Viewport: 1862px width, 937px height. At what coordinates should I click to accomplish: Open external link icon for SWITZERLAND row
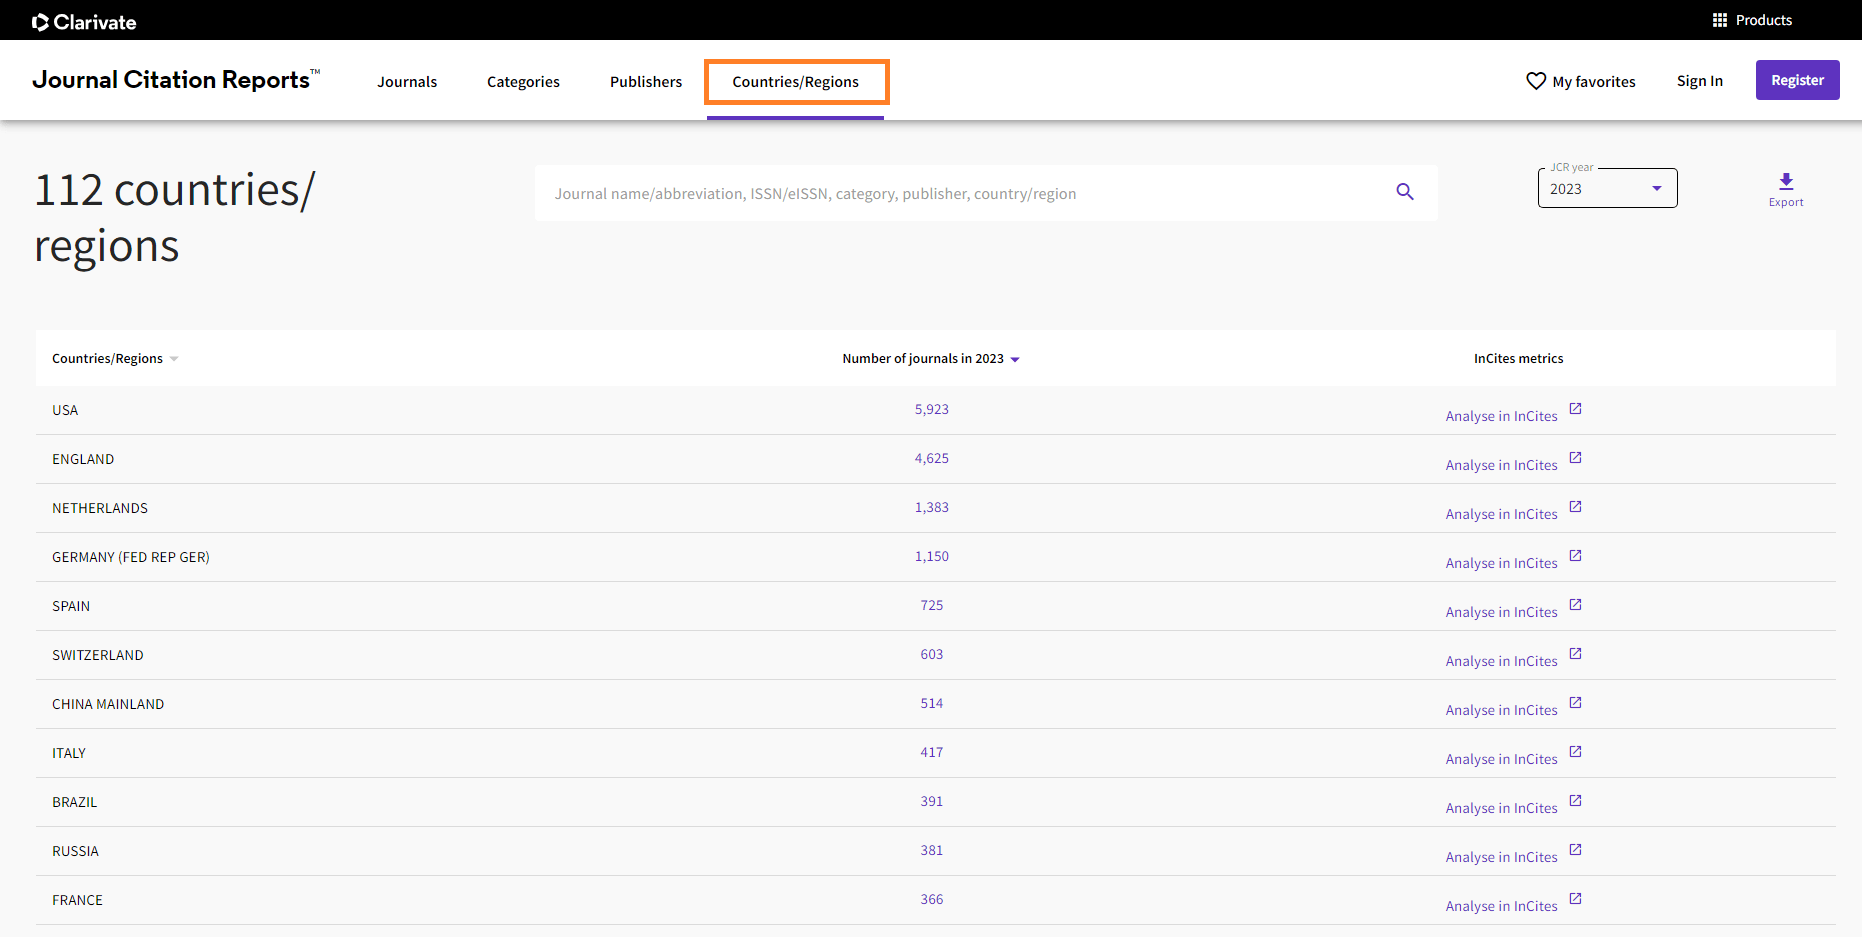click(1575, 653)
